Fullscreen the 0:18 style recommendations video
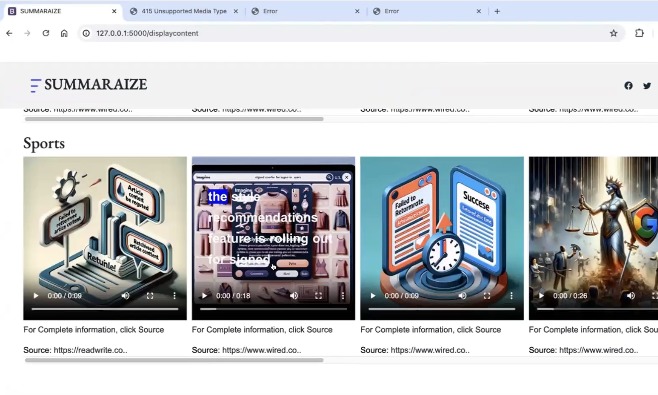This screenshot has height=395, width=658. tap(318, 296)
